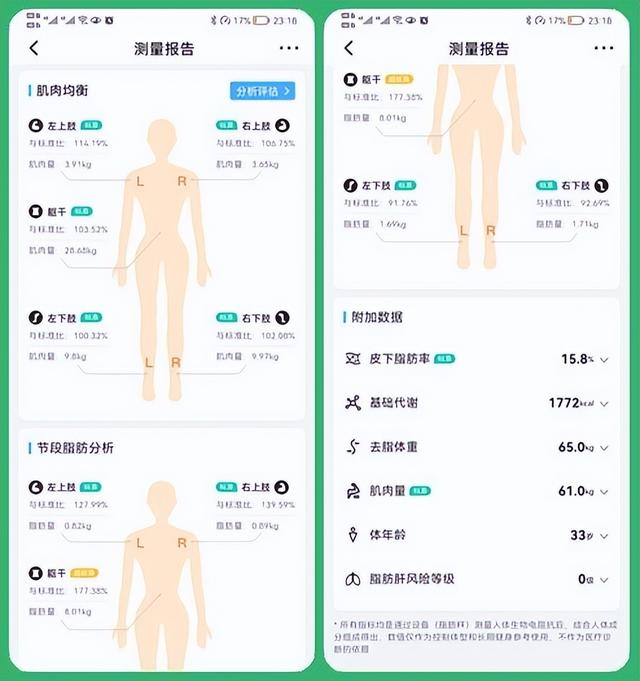Viewport: 640px width, 681px height.
Task: Go back using left screen's back arrow
Action: tap(34, 48)
